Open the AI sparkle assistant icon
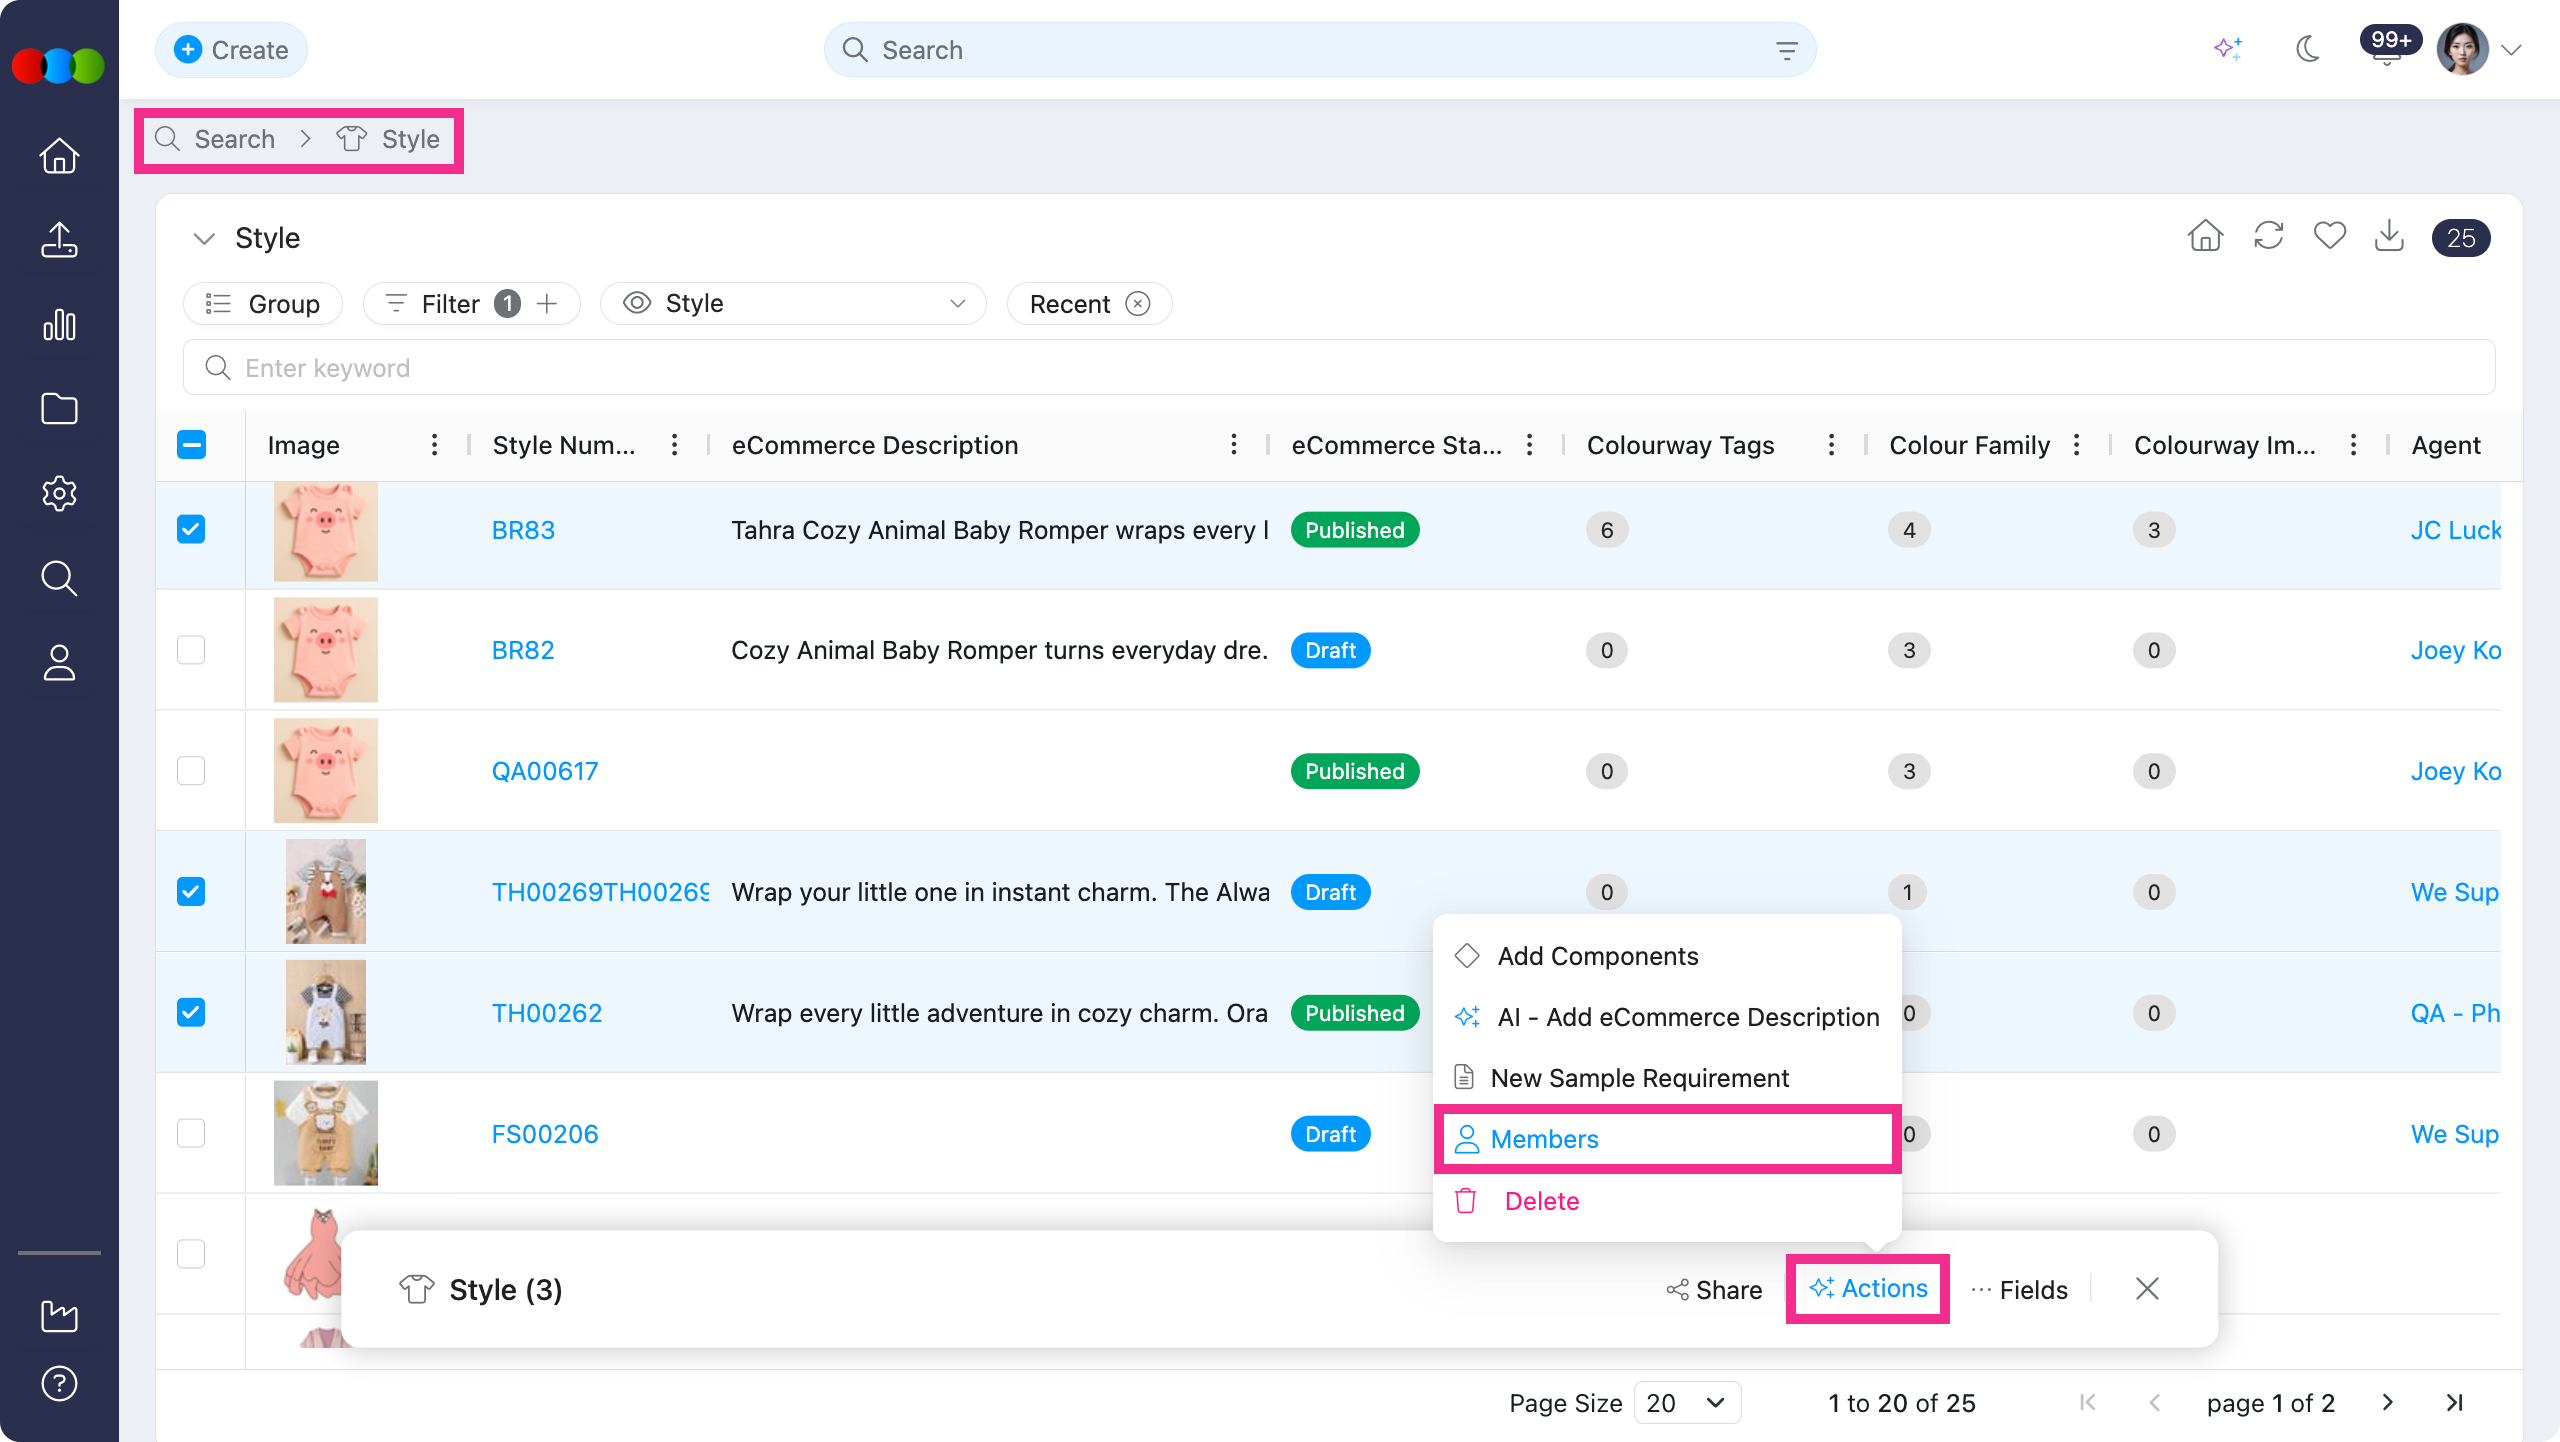2560x1442 pixels. 2228,49
